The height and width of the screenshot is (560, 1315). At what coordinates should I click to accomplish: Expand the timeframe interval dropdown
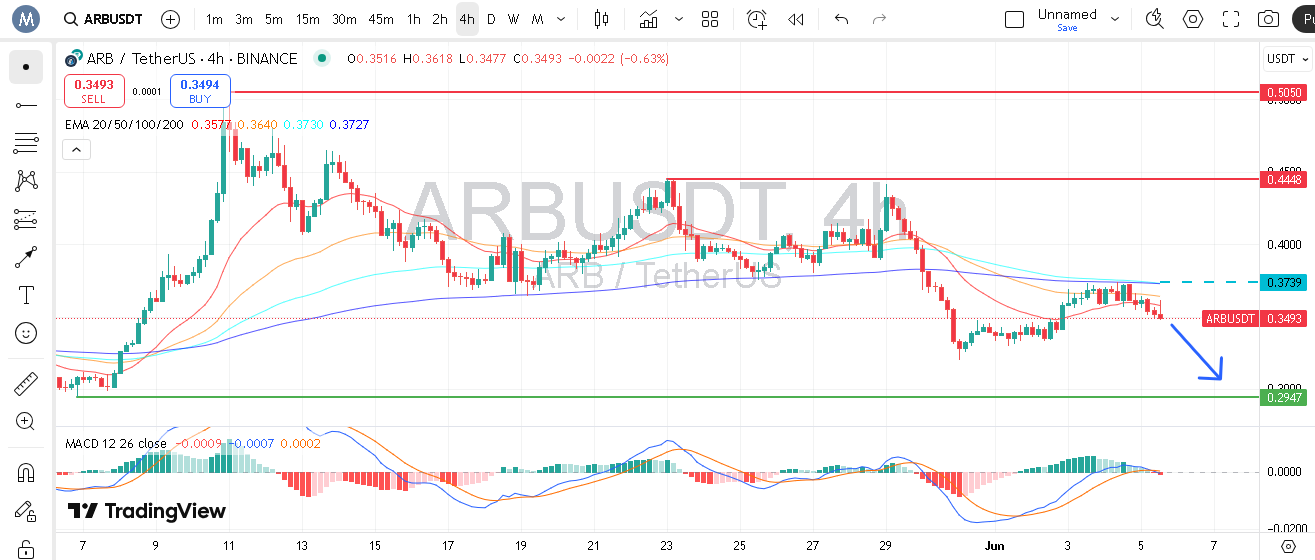click(x=560, y=19)
